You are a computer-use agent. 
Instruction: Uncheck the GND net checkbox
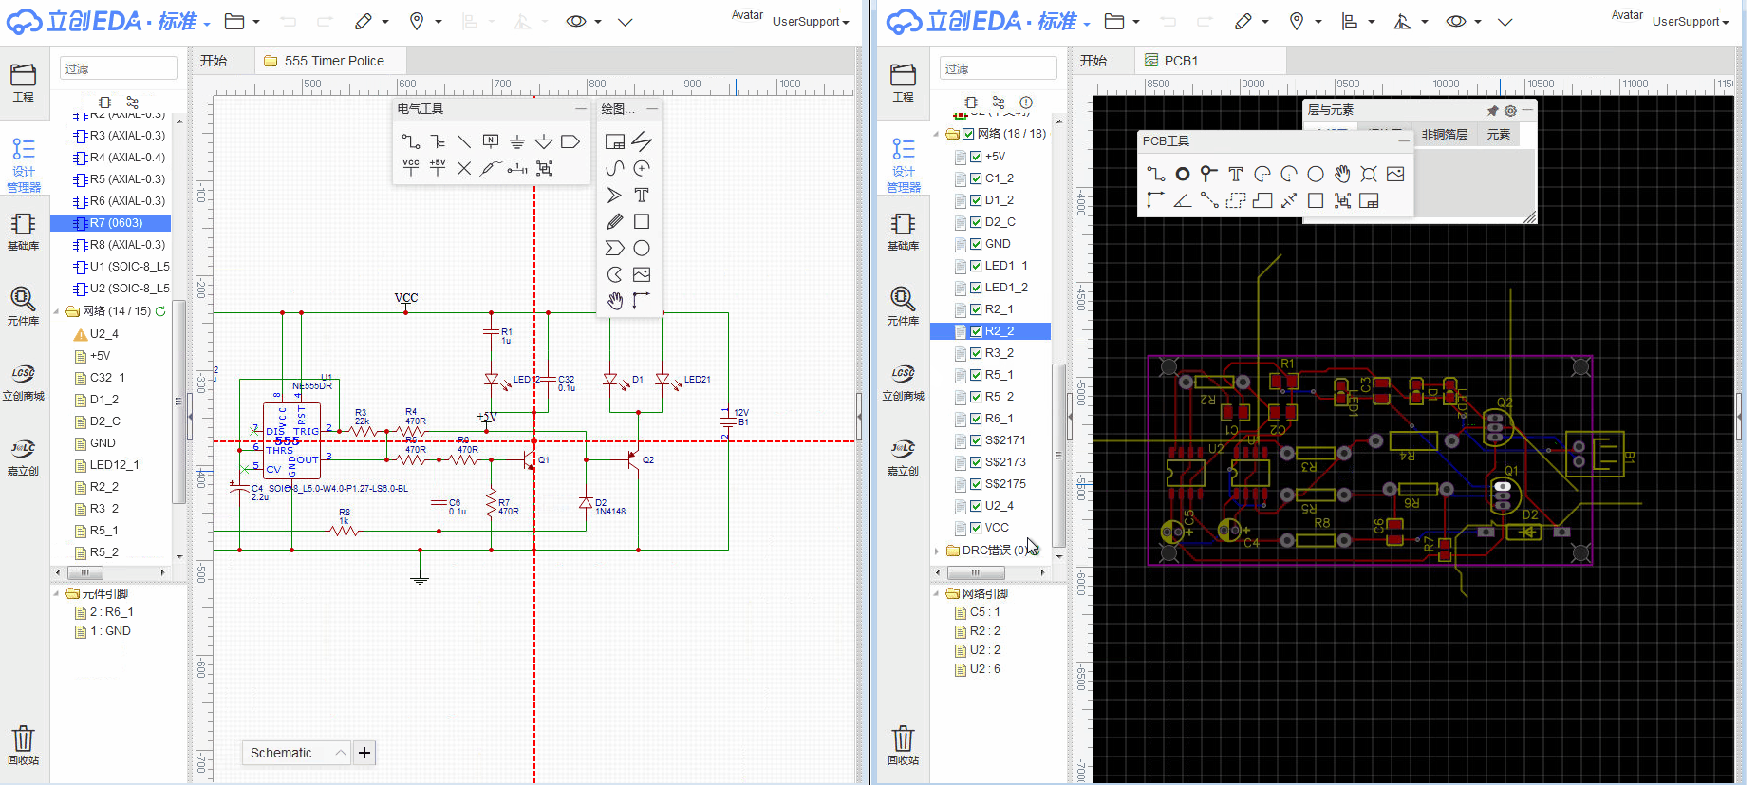pos(975,244)
